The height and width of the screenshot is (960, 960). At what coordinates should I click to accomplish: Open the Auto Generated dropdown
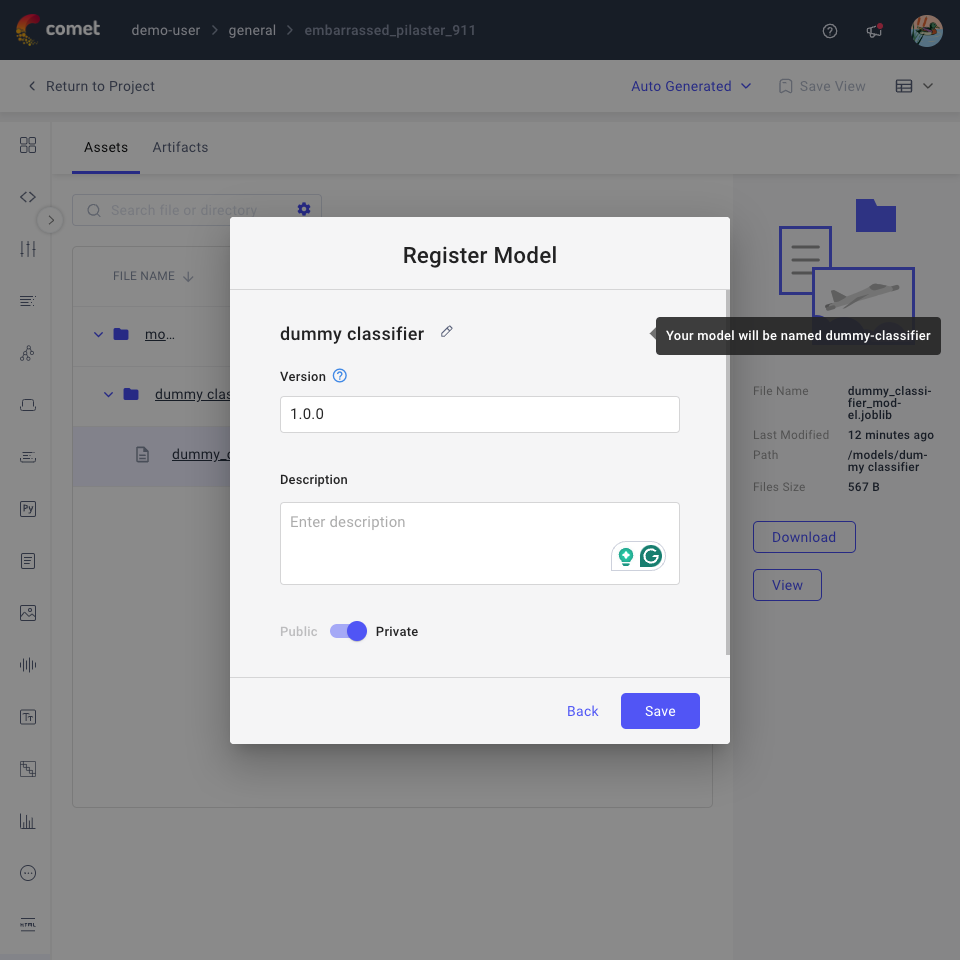691,86
